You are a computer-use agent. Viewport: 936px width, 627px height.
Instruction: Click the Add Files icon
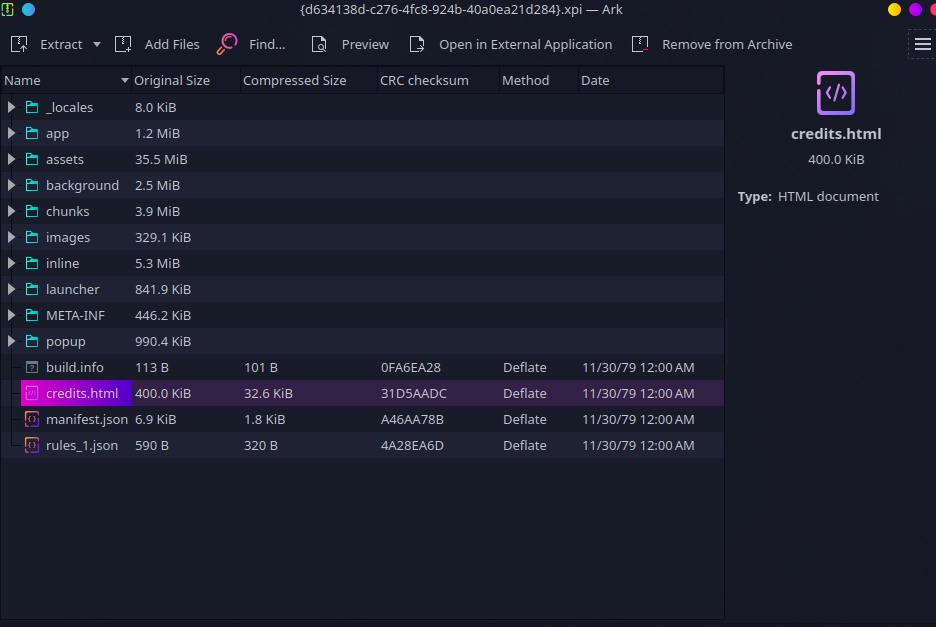(124, 44)
